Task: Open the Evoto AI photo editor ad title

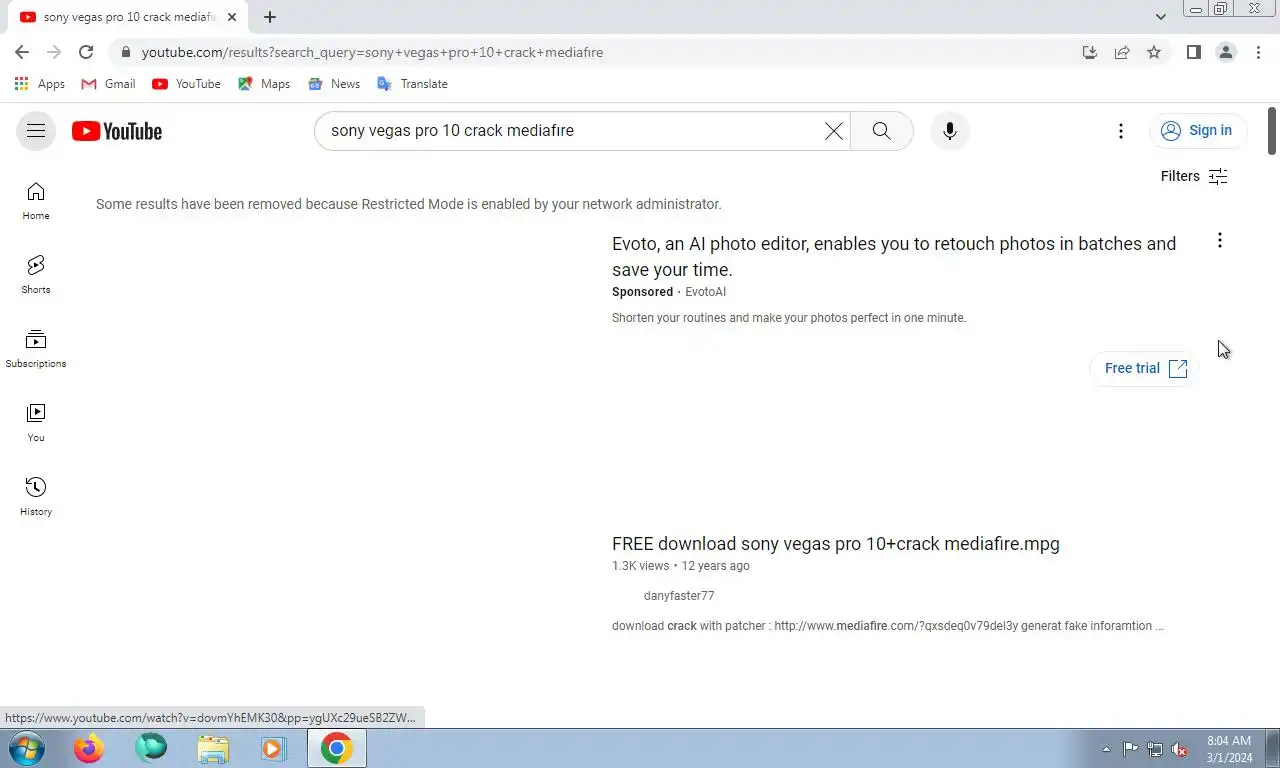Action: (894, 256)
